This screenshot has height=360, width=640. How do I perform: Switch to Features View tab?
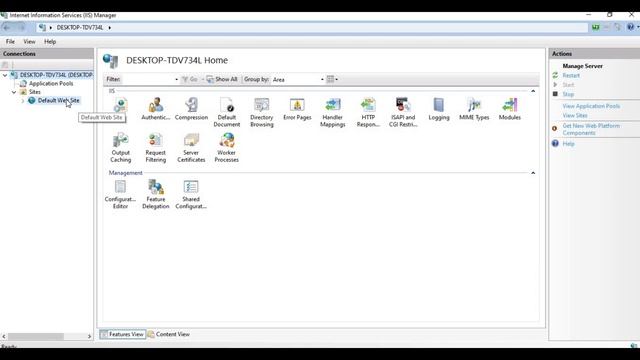pyautogui.click(x=122, y=334)
